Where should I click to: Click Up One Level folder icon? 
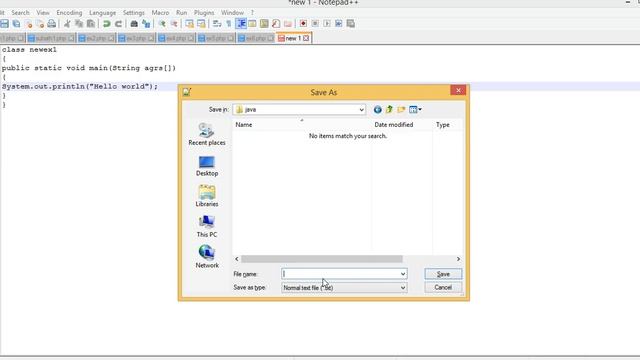click(x=389, y=109)
